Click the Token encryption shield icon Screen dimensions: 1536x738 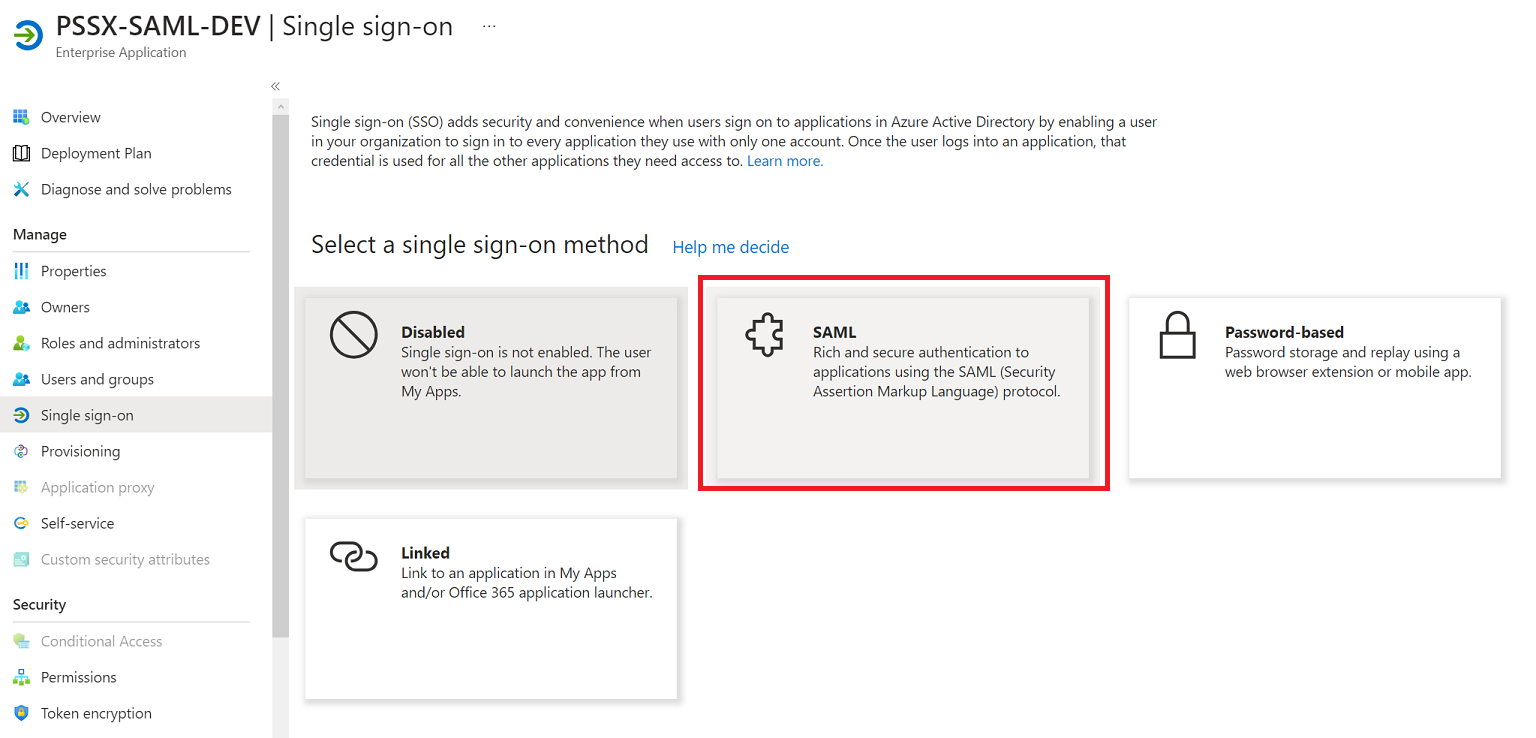tap(21, 713)
